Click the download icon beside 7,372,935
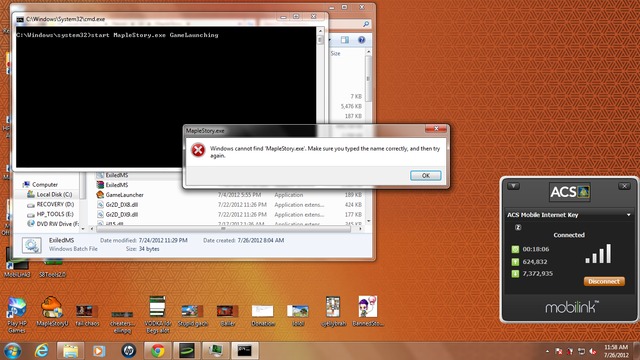Screen dimensions: 640x360 pyautogui.click(x=515, y=273)
